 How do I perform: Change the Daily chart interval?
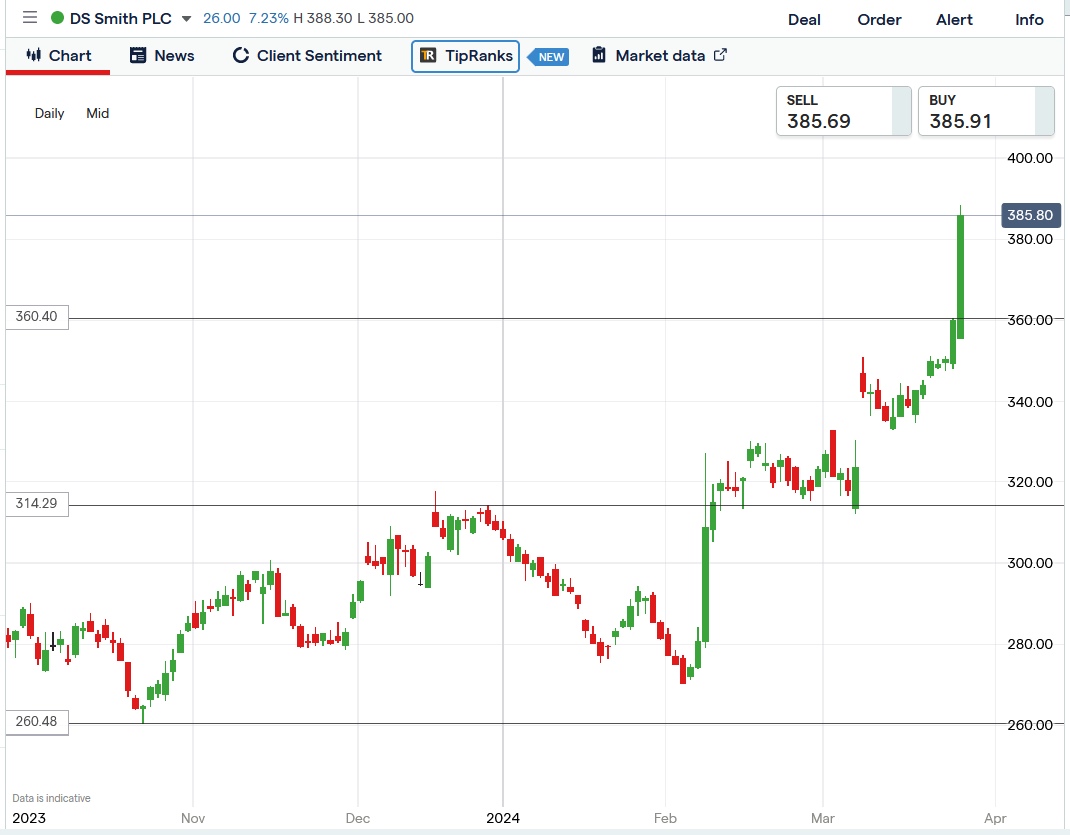pyautogui.click(x=49, y=113)
